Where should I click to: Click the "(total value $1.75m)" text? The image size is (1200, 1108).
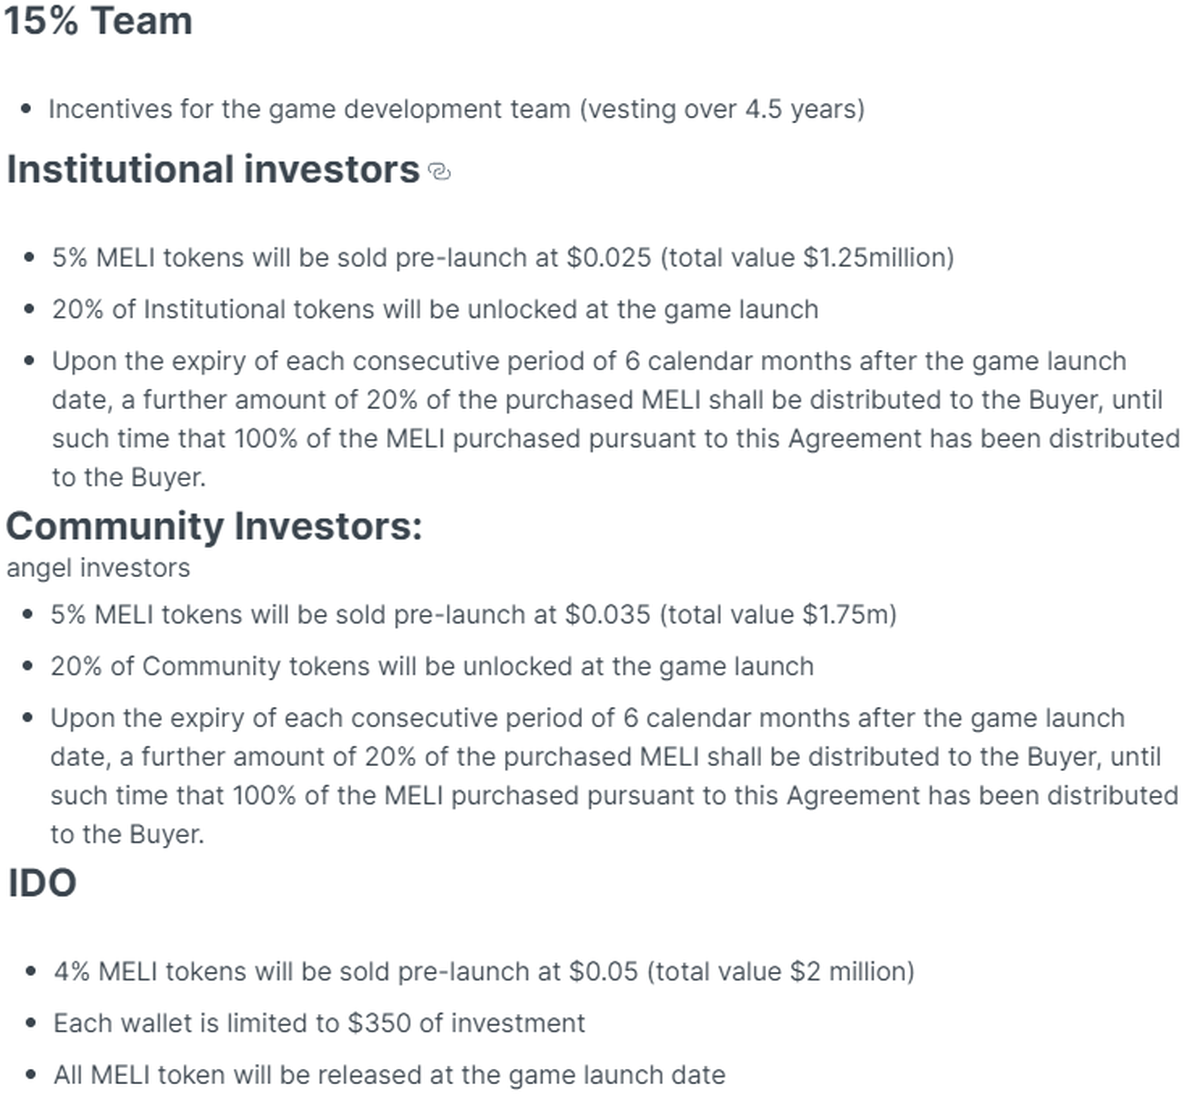pos(777,614)
